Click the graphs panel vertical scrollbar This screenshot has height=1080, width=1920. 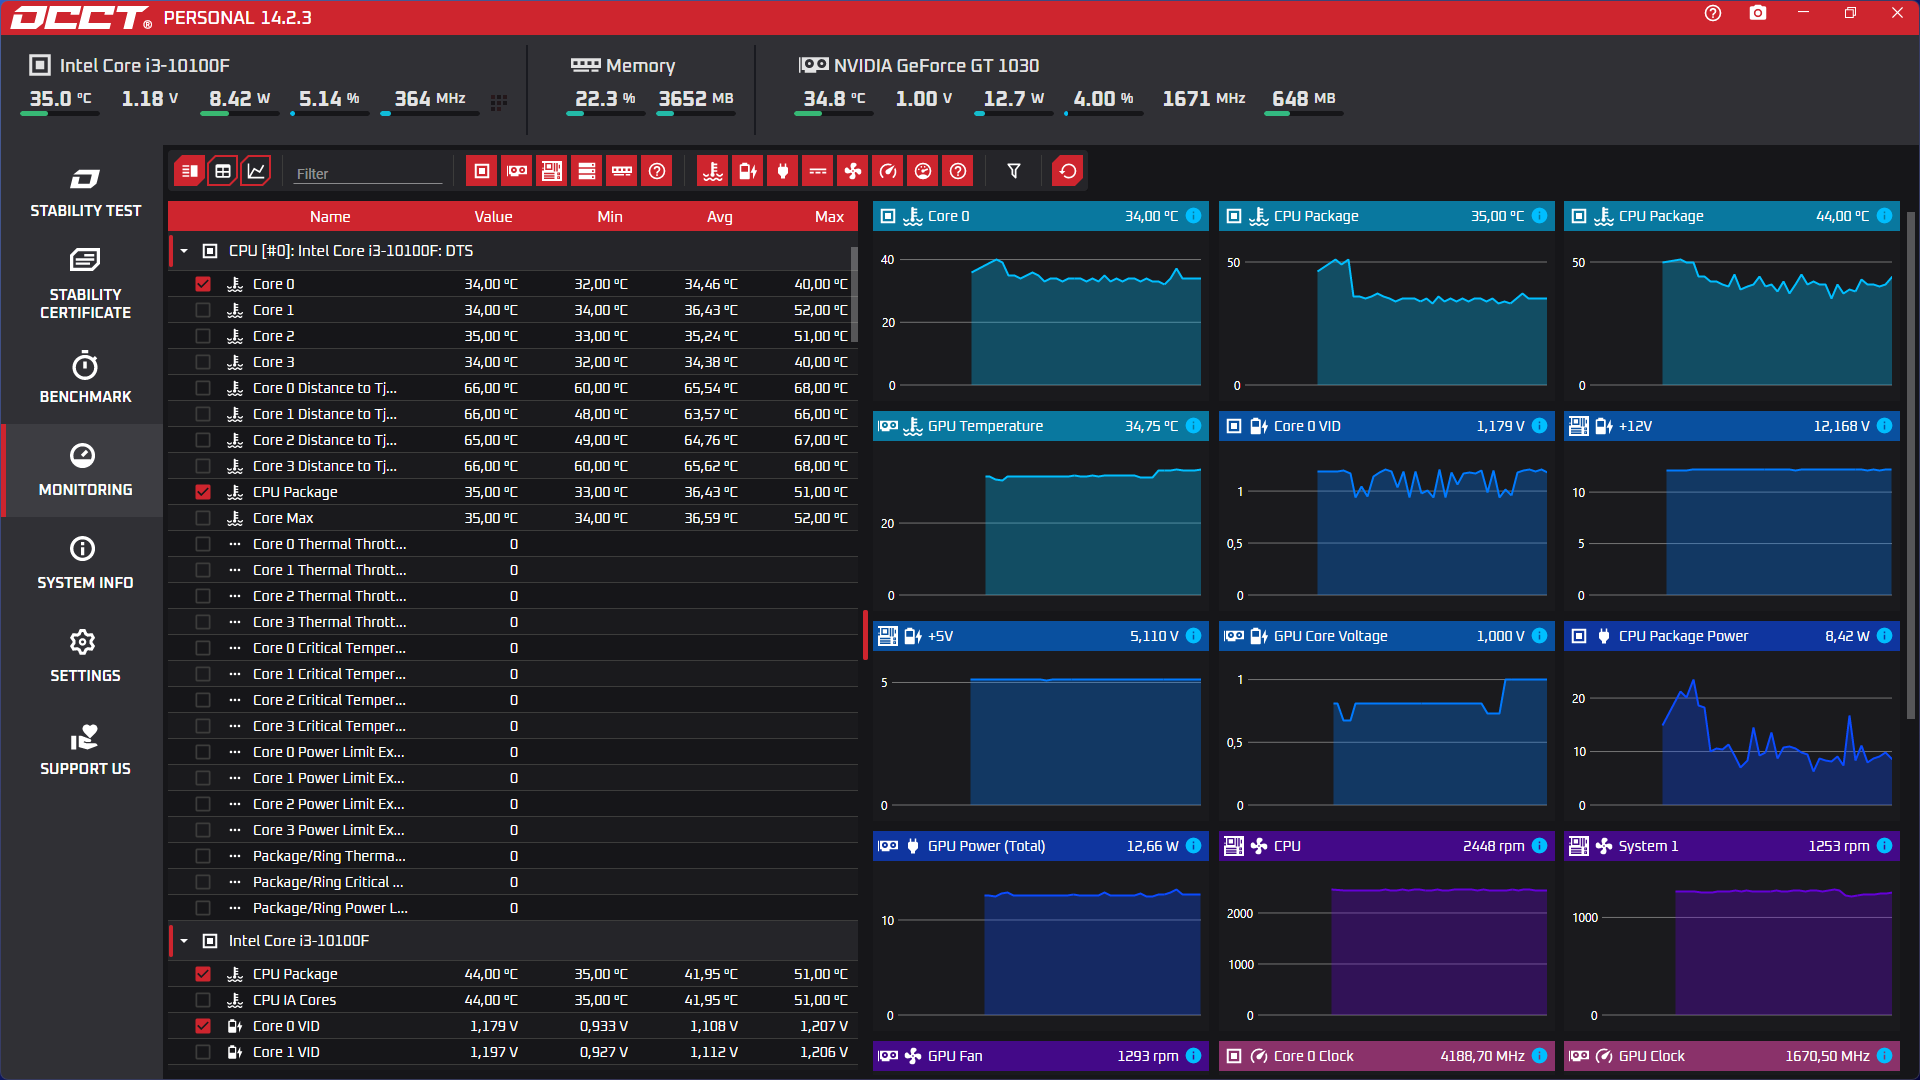(x=1911, y=465)
